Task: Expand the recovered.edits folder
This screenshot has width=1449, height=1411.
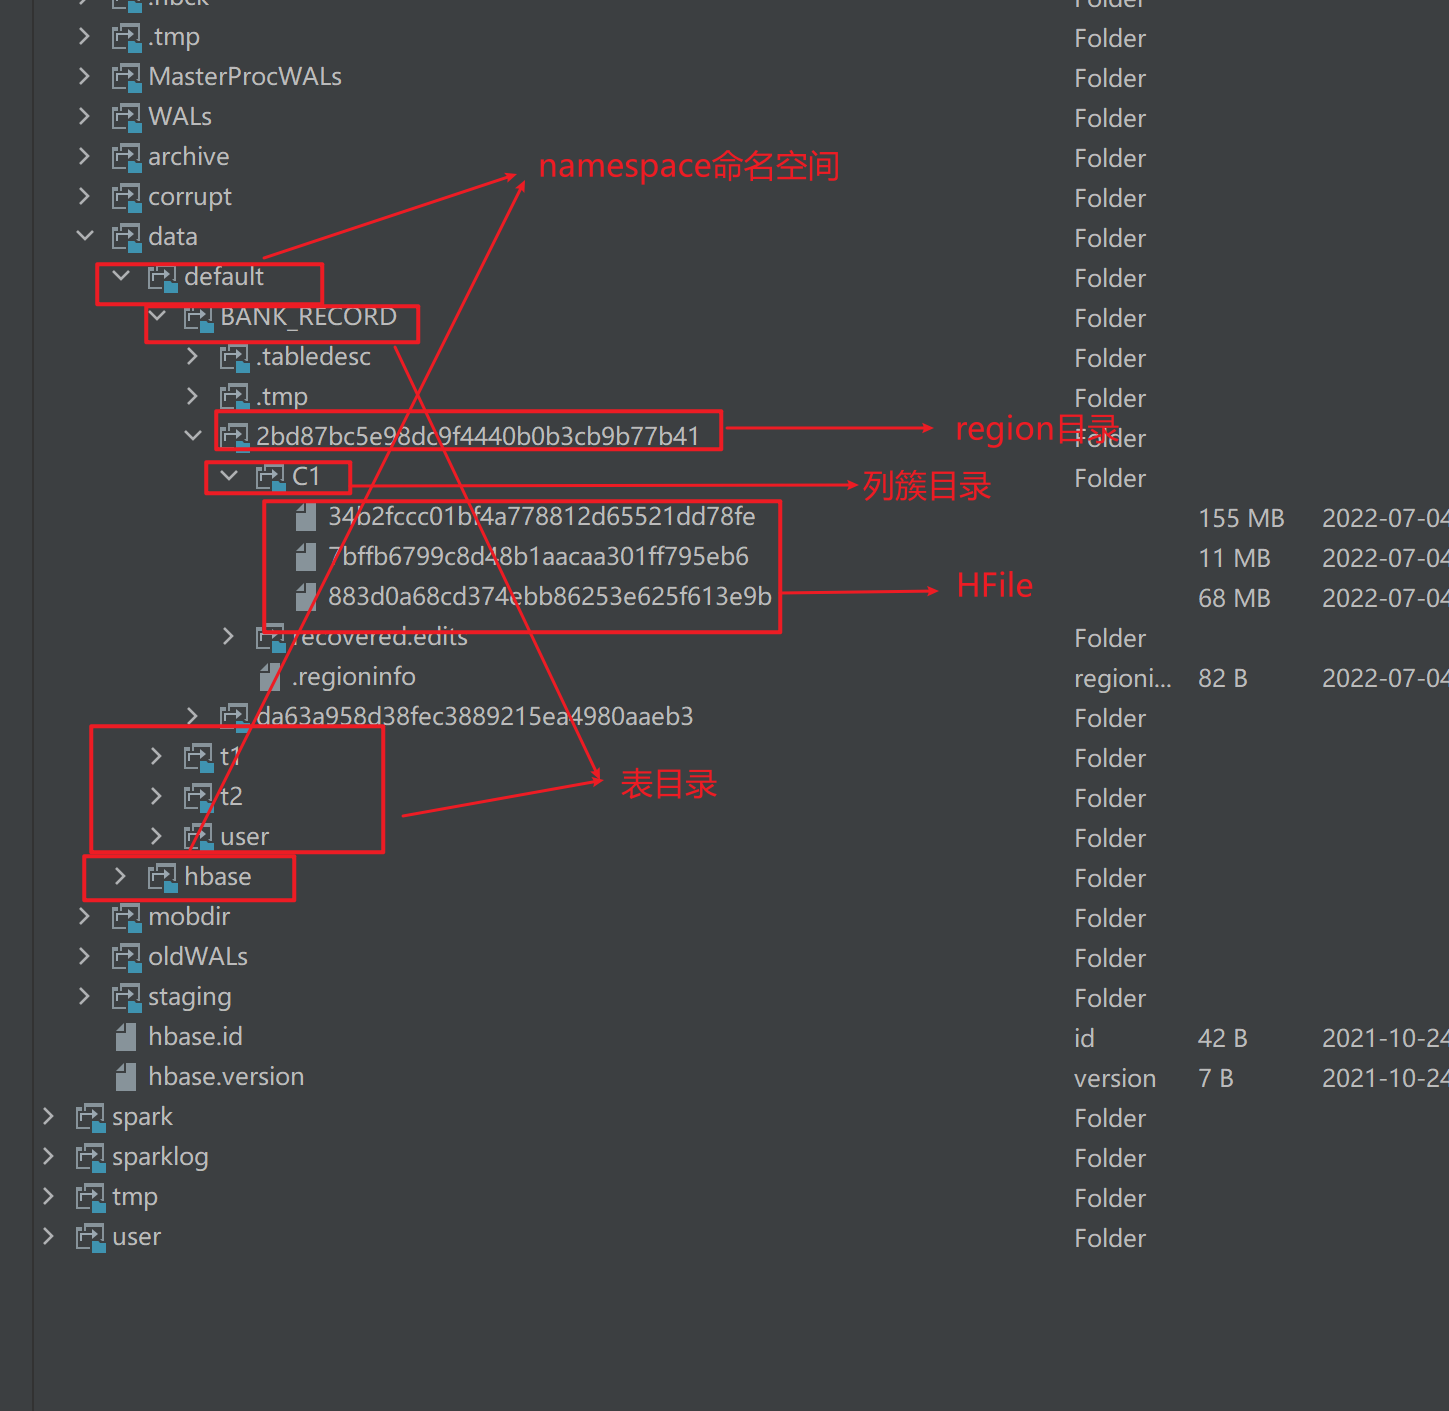Action: pyautogui.click(x=228, y=636)
